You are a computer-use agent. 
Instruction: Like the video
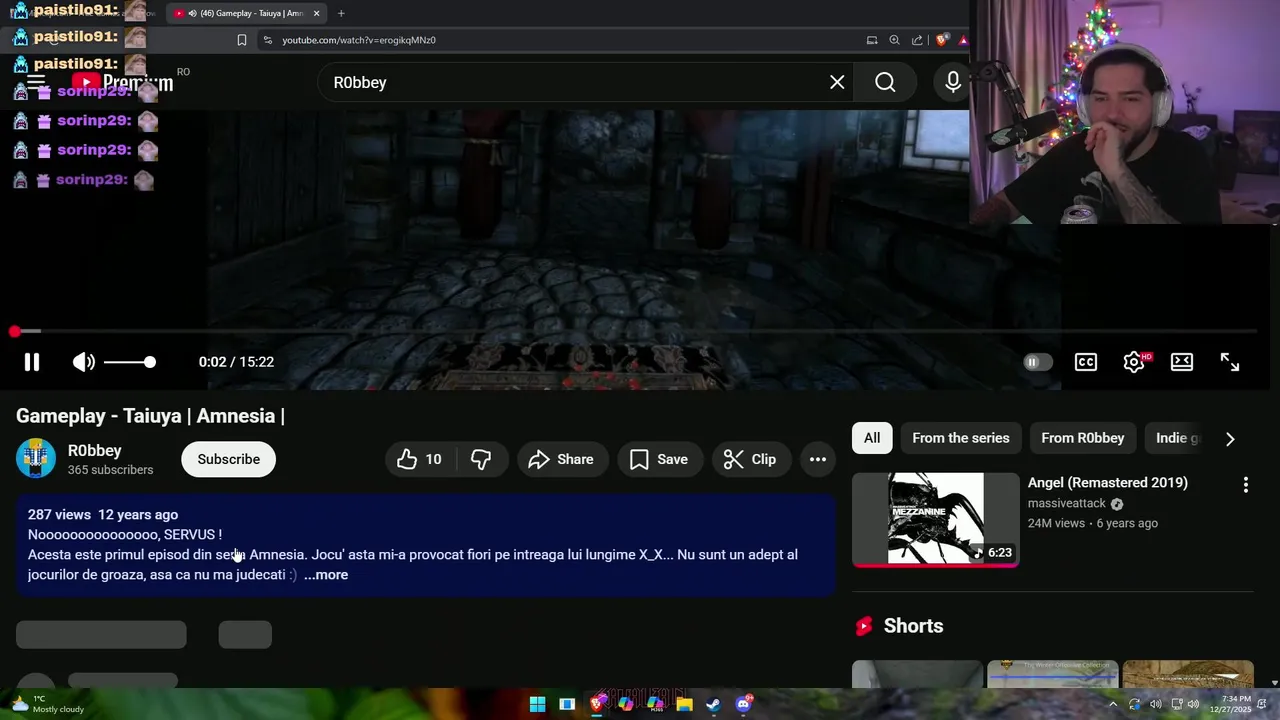tap(419, 459)
